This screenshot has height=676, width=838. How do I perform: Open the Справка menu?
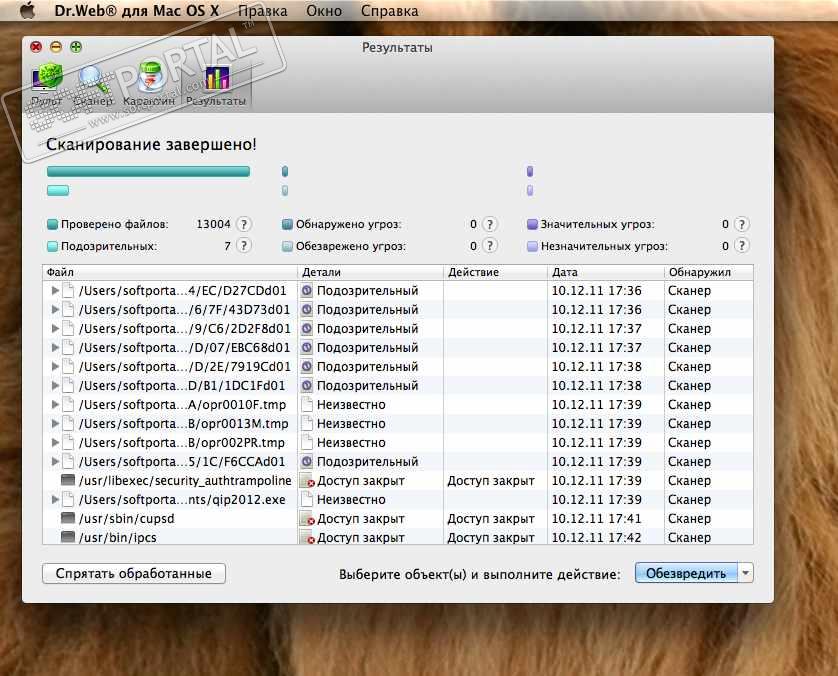pos(390,11)
